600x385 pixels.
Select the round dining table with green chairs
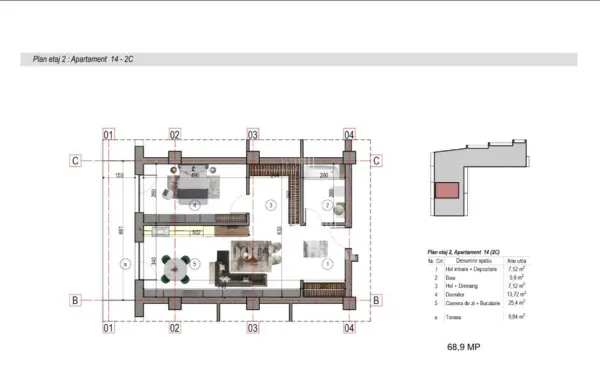[176, 269]
